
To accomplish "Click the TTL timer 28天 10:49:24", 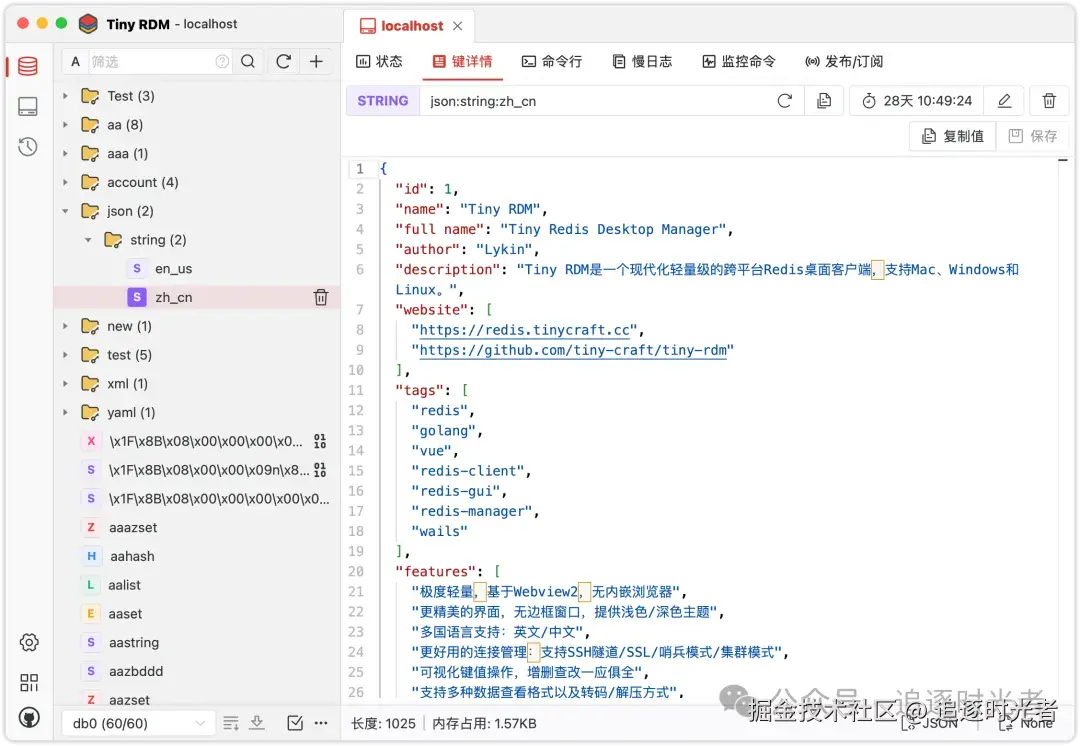I will [x=917, y=101].
